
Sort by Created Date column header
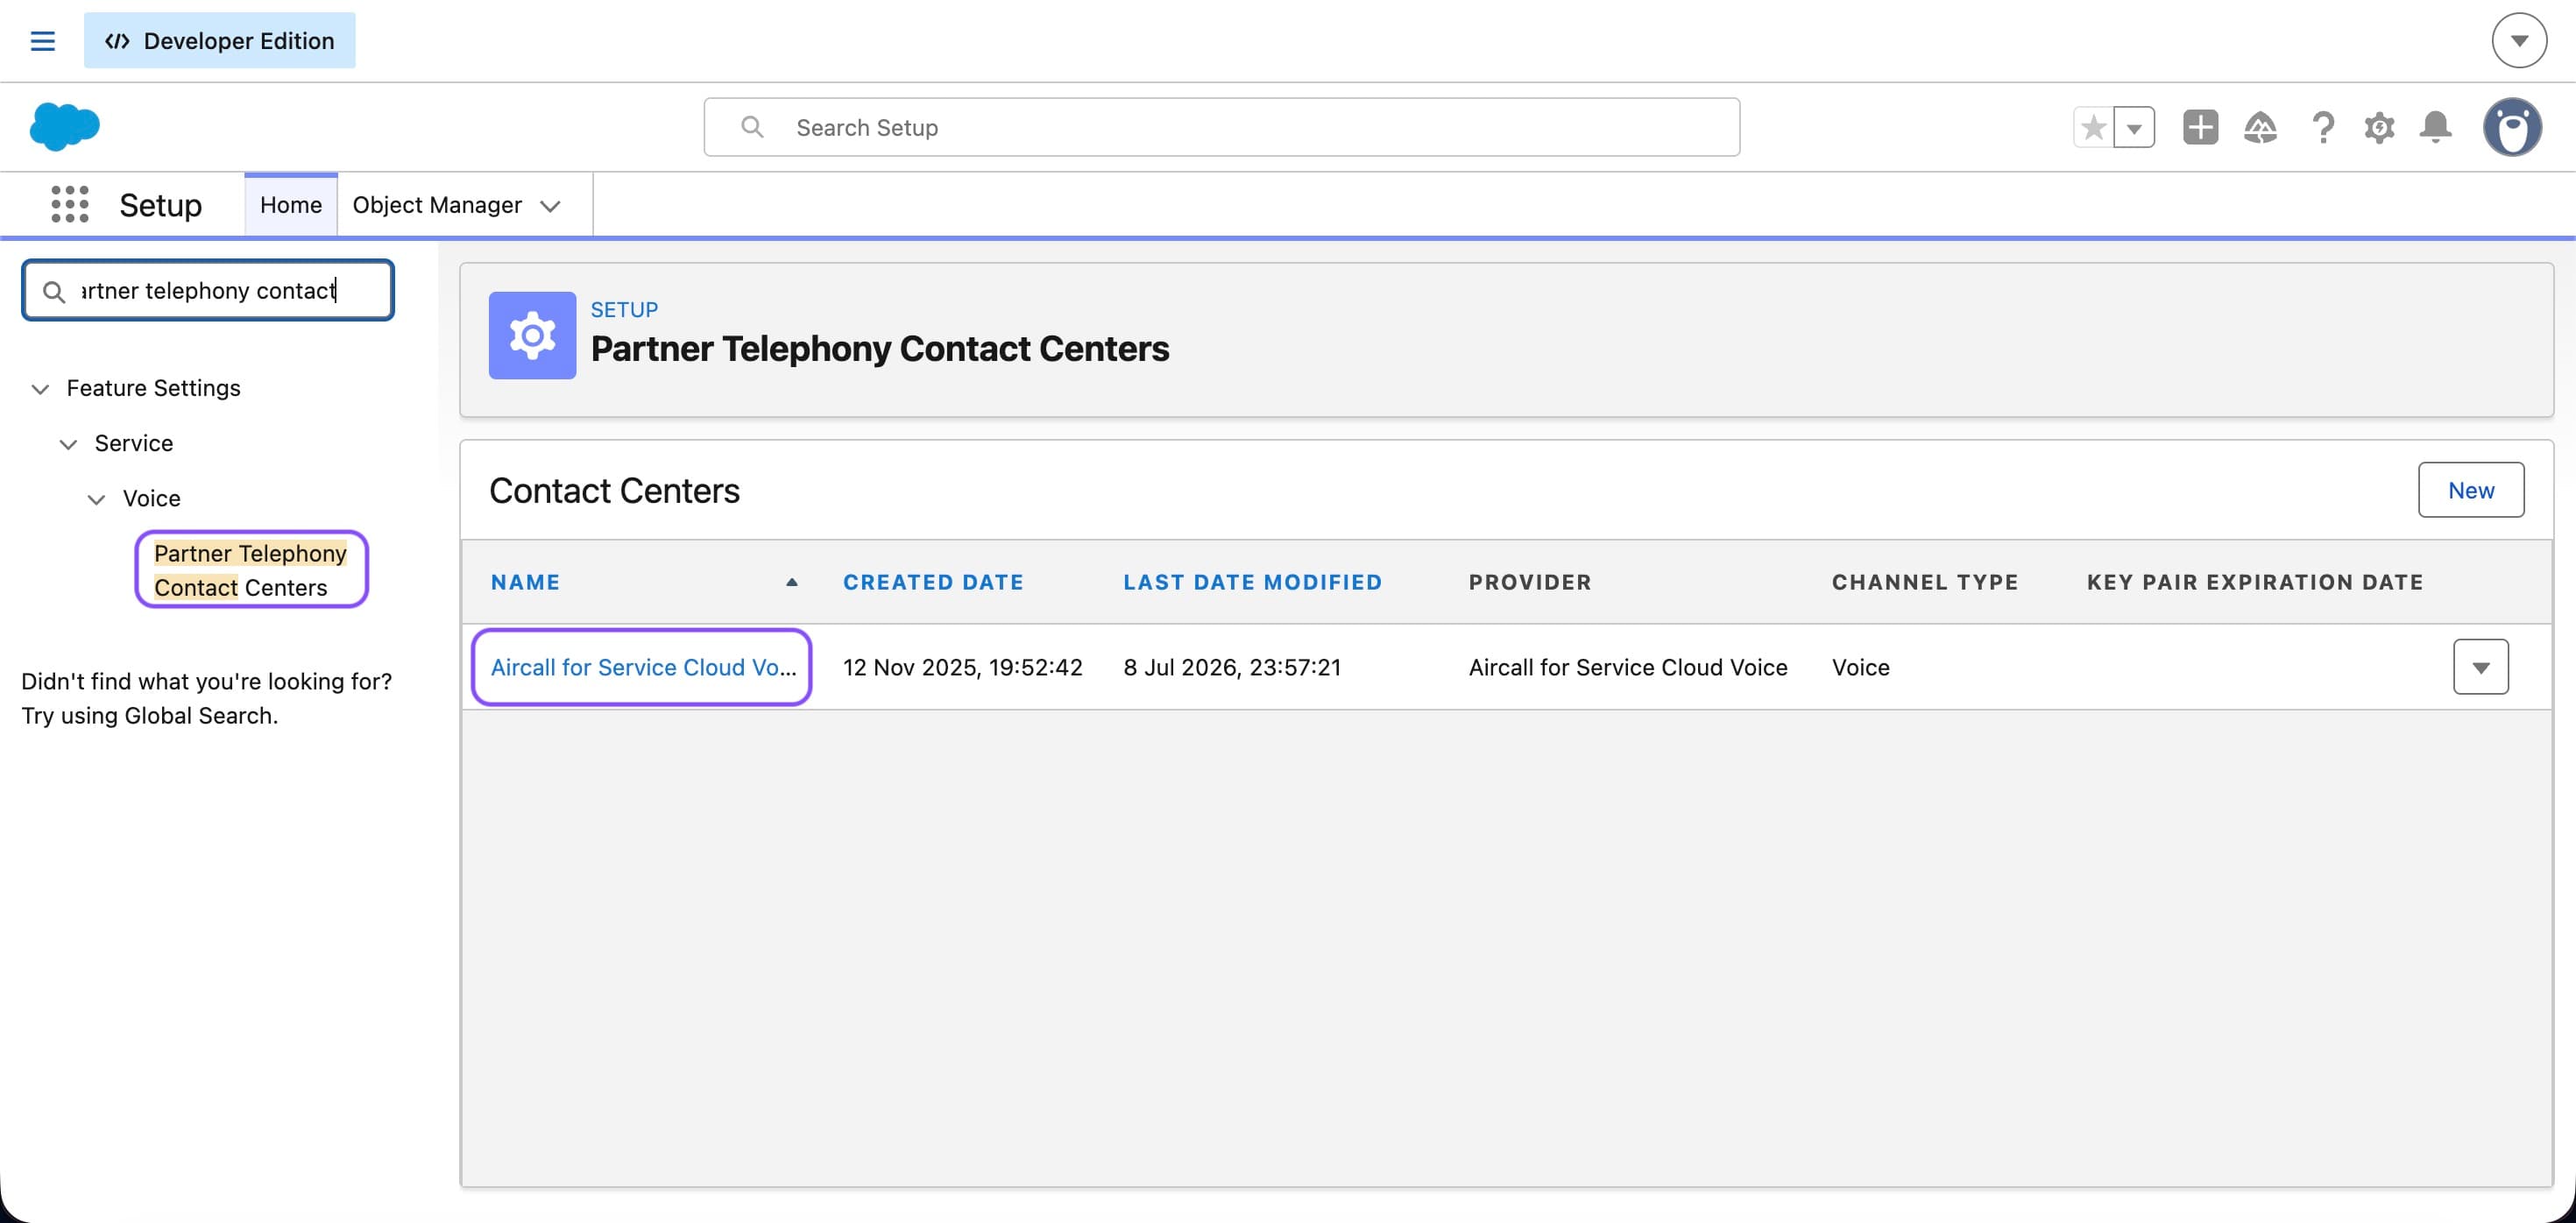click(933, 582)
